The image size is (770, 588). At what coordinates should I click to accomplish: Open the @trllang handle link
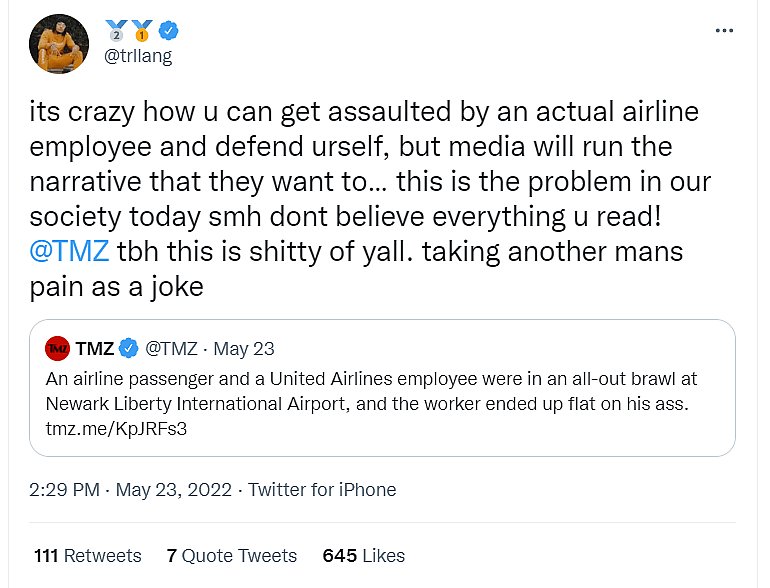[x=138, y=56]
